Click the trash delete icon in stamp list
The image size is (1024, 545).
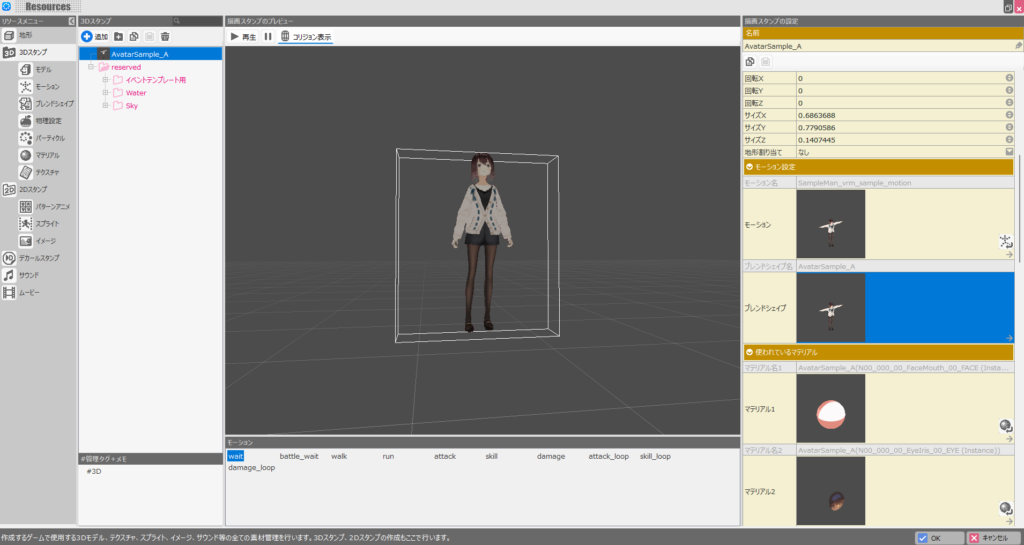(x=165, y=36)
